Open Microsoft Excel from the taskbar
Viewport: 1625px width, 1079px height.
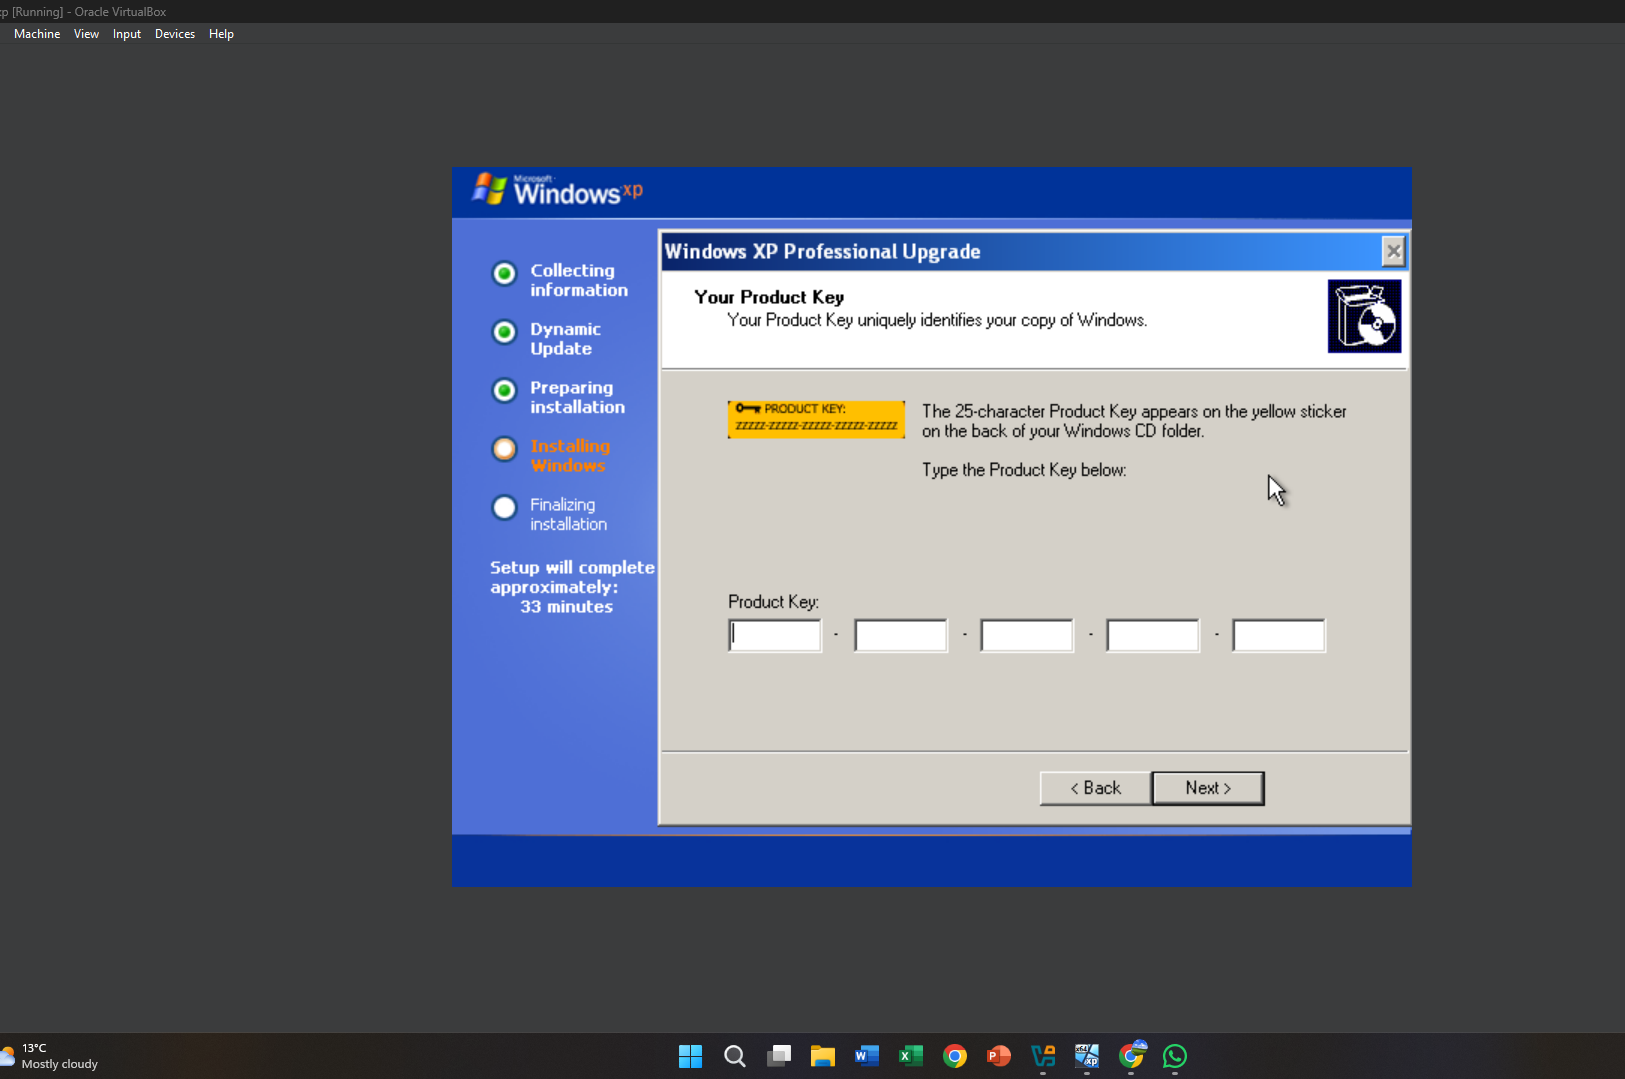(911, 1056)
